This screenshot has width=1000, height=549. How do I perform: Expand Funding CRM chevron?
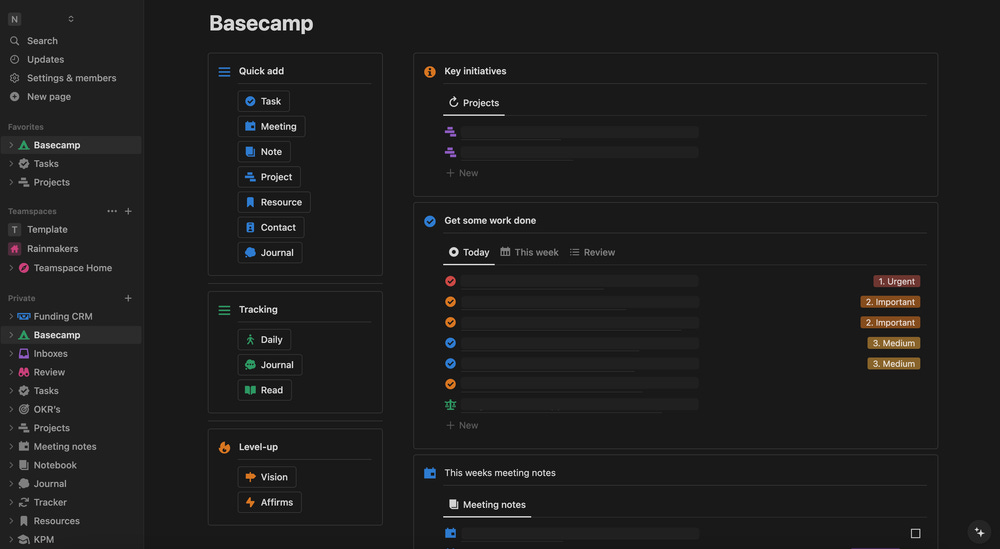click(x=11, y=316)
